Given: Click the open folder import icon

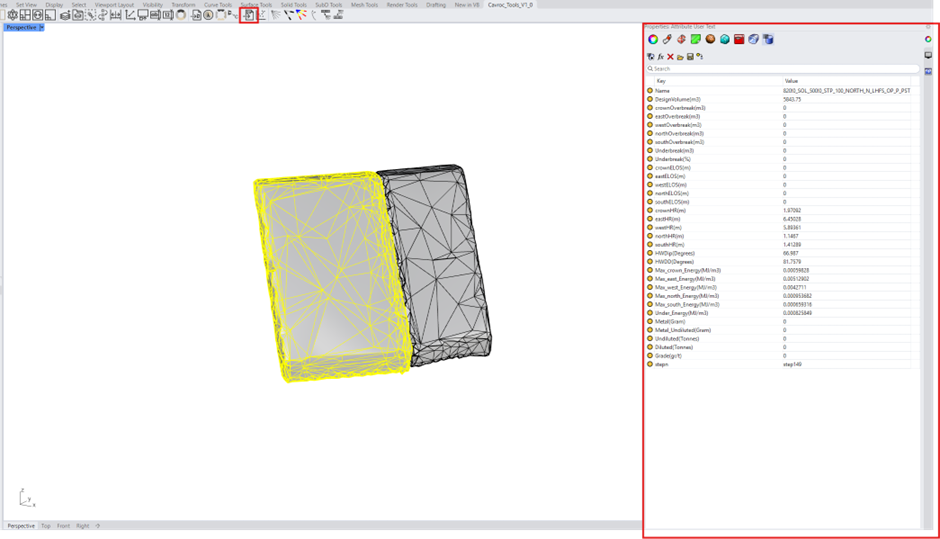Looking at the screenshot, I should point(680,57).
